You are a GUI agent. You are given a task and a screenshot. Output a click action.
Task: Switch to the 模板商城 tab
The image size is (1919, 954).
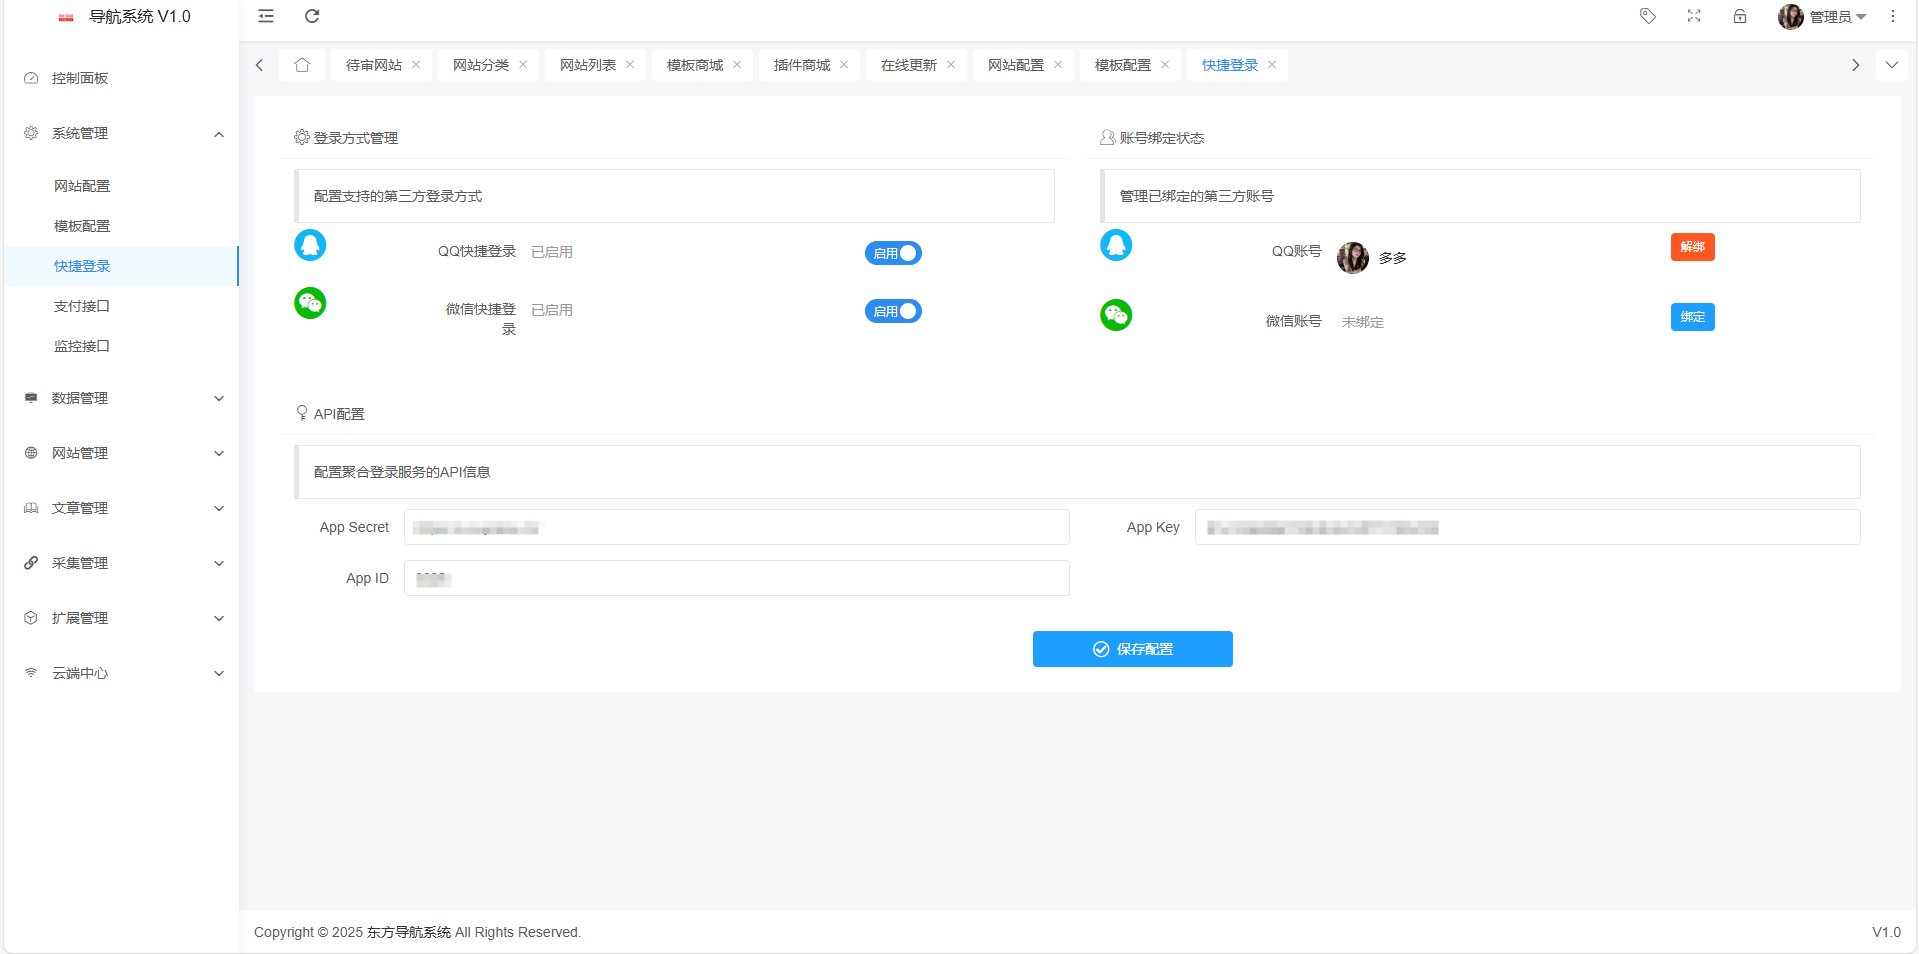pyautogui.click(x=694, y=64)
